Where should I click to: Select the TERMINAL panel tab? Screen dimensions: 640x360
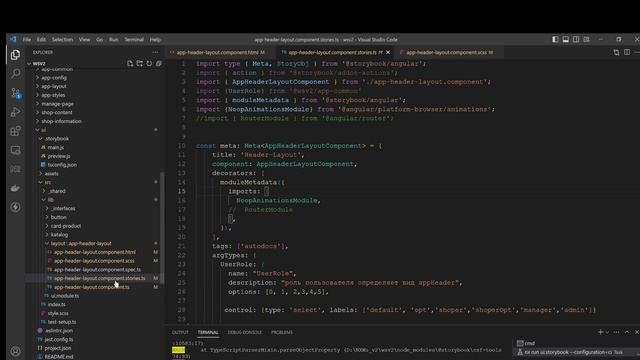pos(208,332)
